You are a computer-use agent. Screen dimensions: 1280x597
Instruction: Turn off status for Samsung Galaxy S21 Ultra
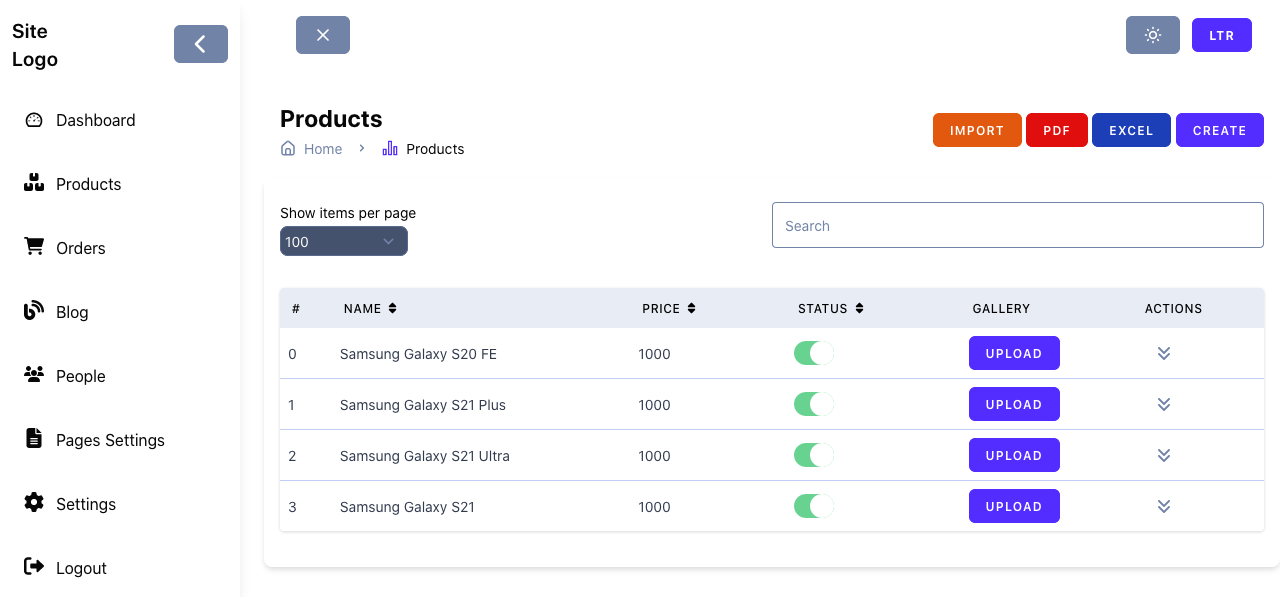(x=813, y=455)
